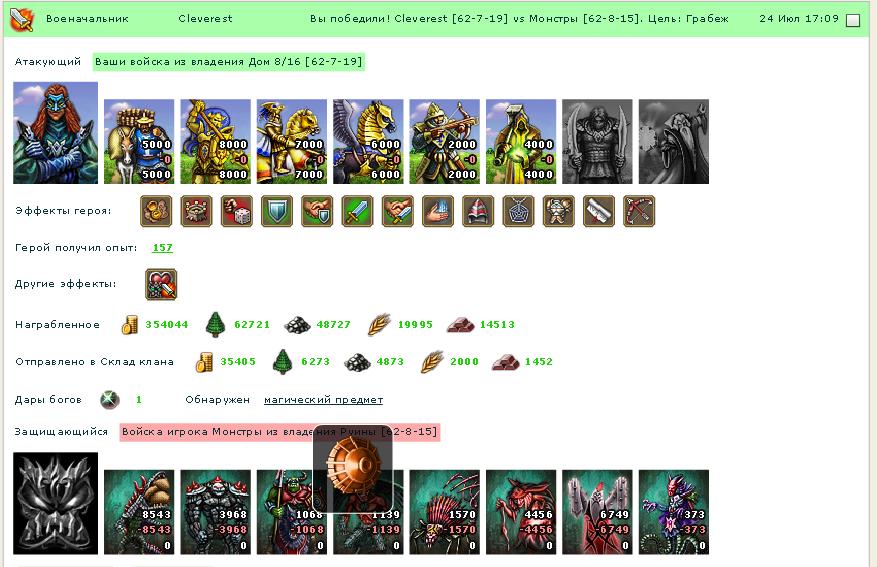Click the blue shield hero effect icon
The image size is (877, 567).
point(277,211)
